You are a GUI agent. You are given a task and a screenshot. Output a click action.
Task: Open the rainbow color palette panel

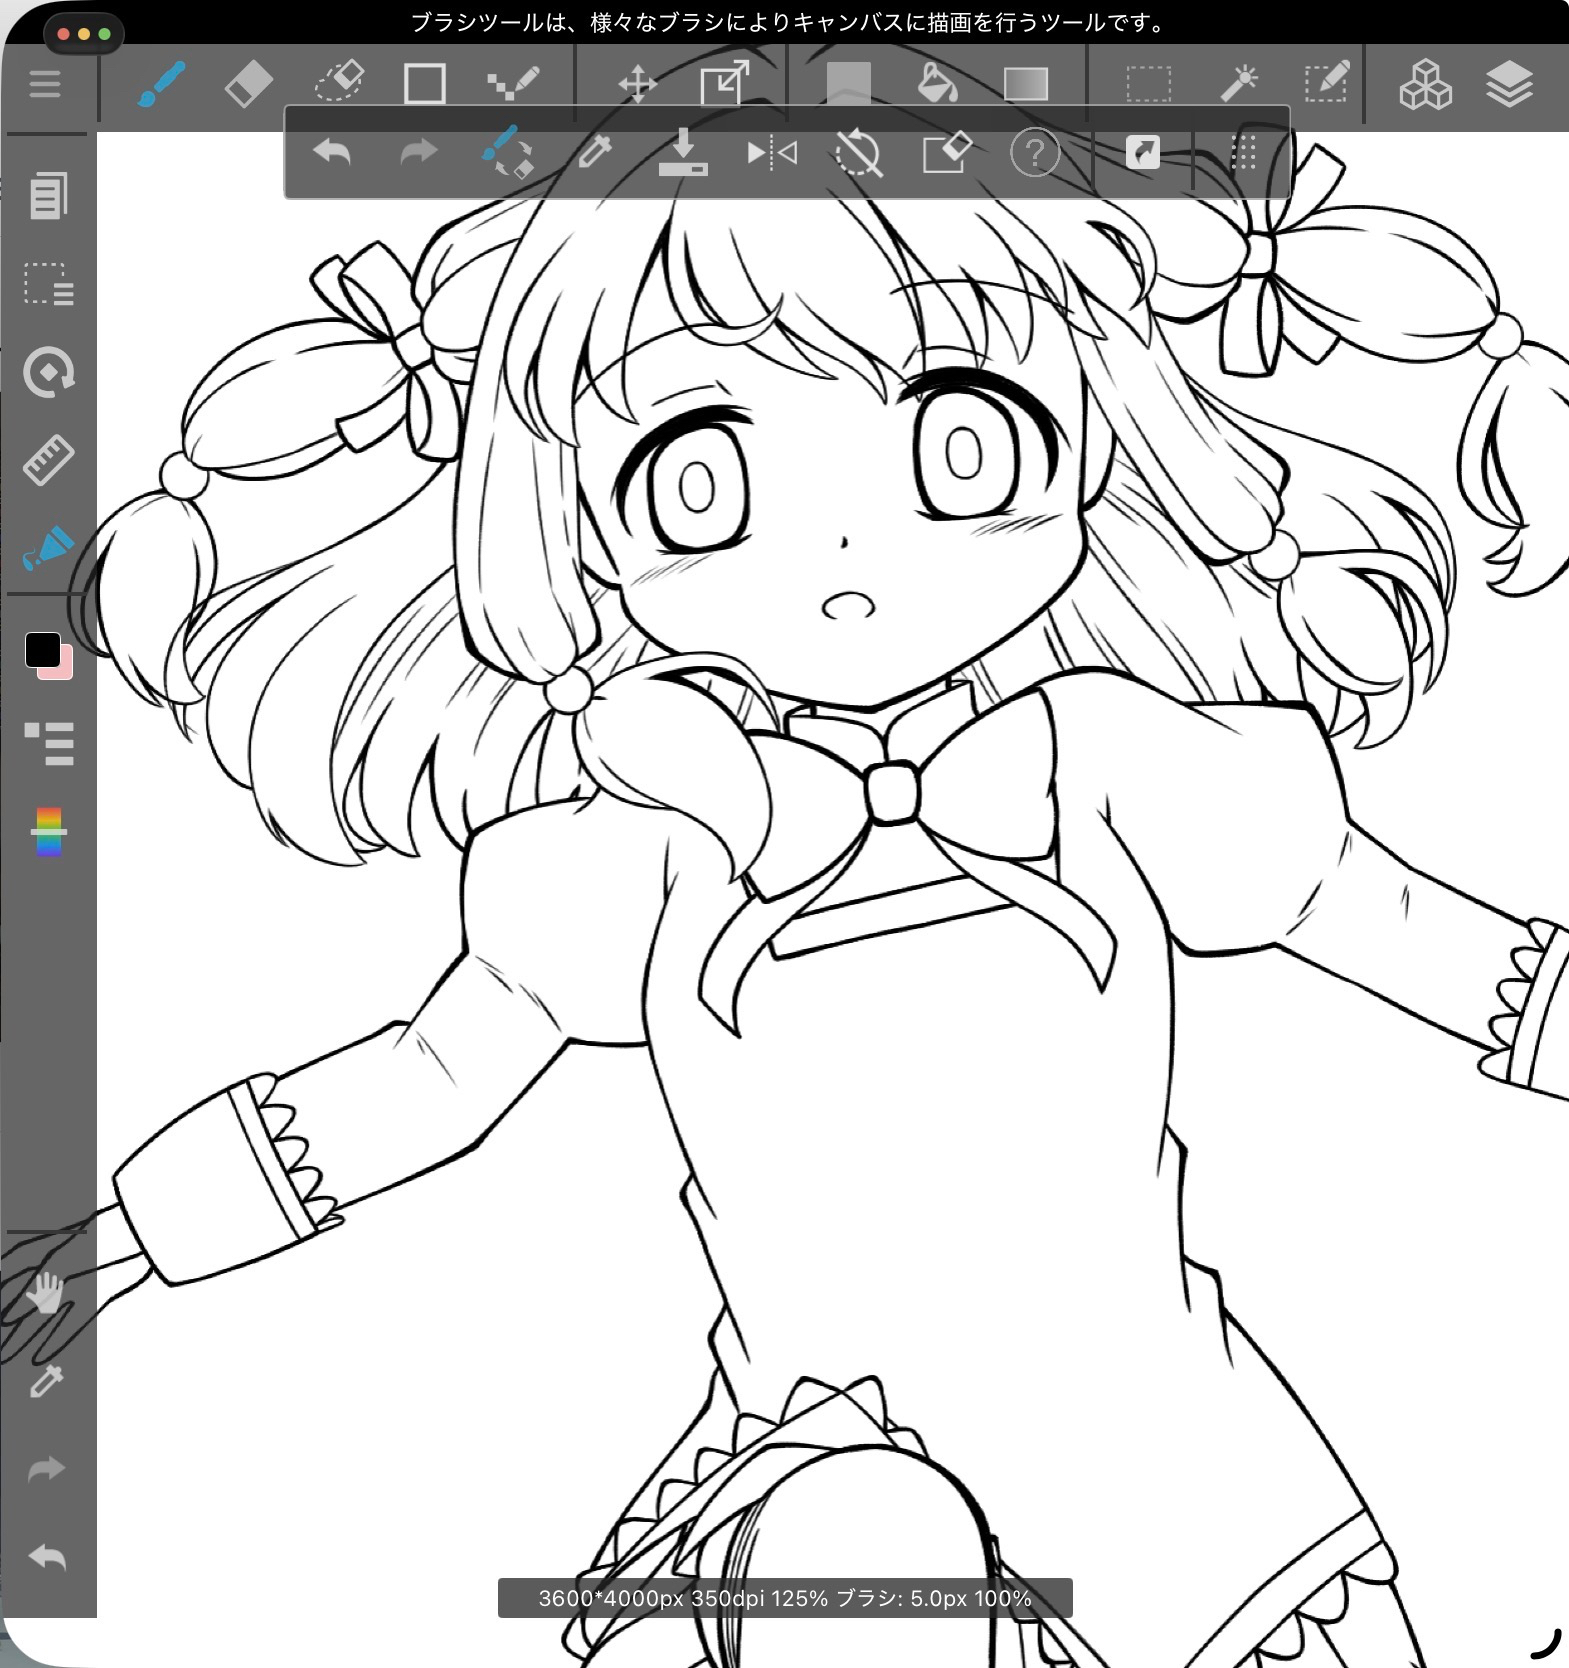(48, 832)
